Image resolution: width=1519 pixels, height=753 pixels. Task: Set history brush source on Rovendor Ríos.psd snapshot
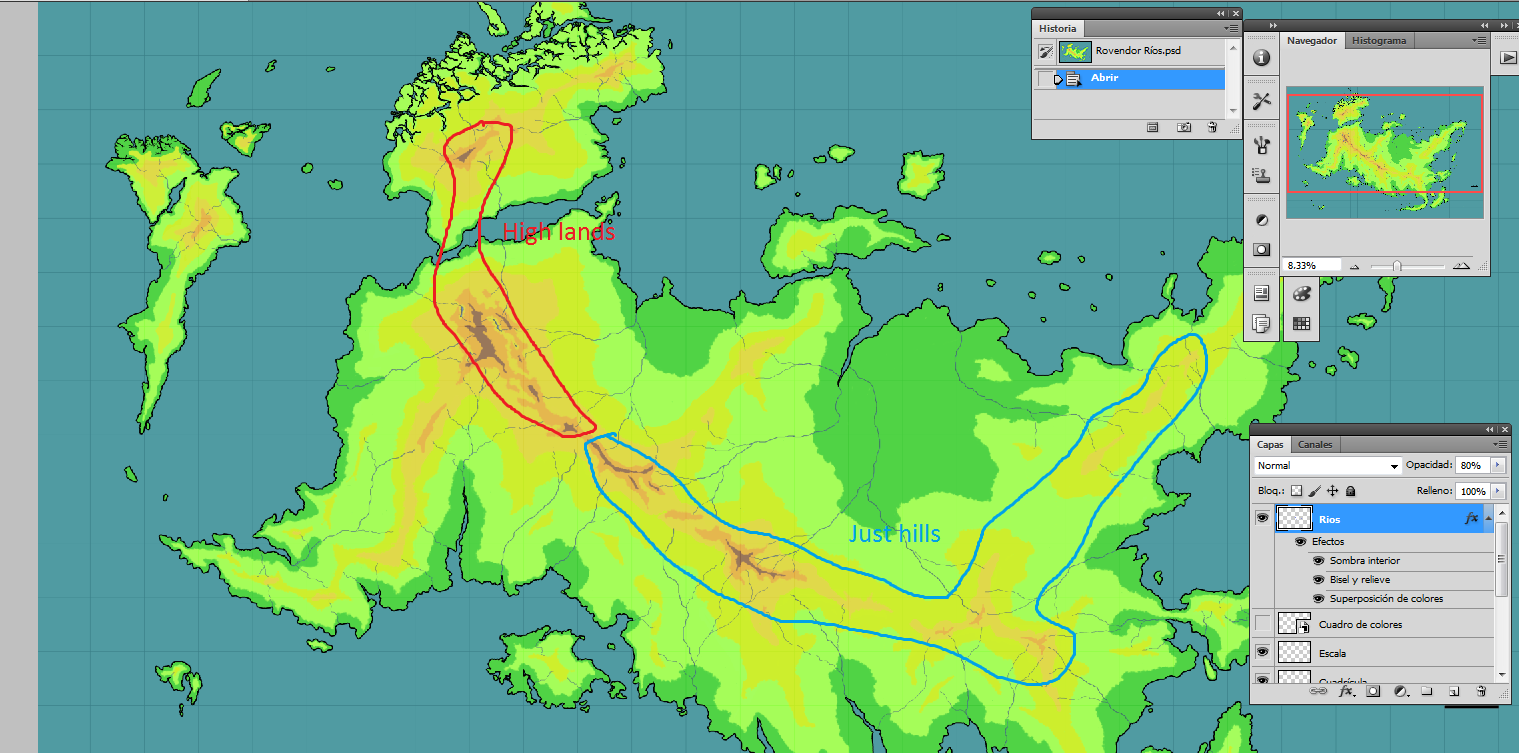tap(1046, 50)
